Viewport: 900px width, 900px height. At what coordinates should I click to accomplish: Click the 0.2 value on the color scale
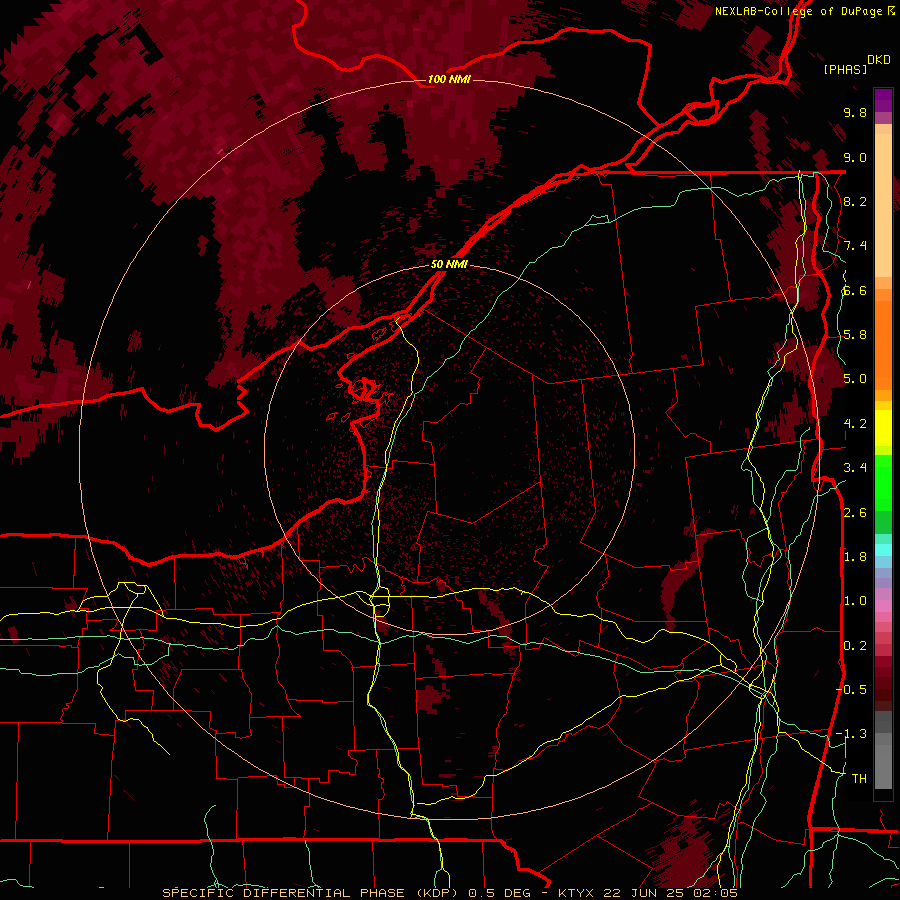point(855,646)
